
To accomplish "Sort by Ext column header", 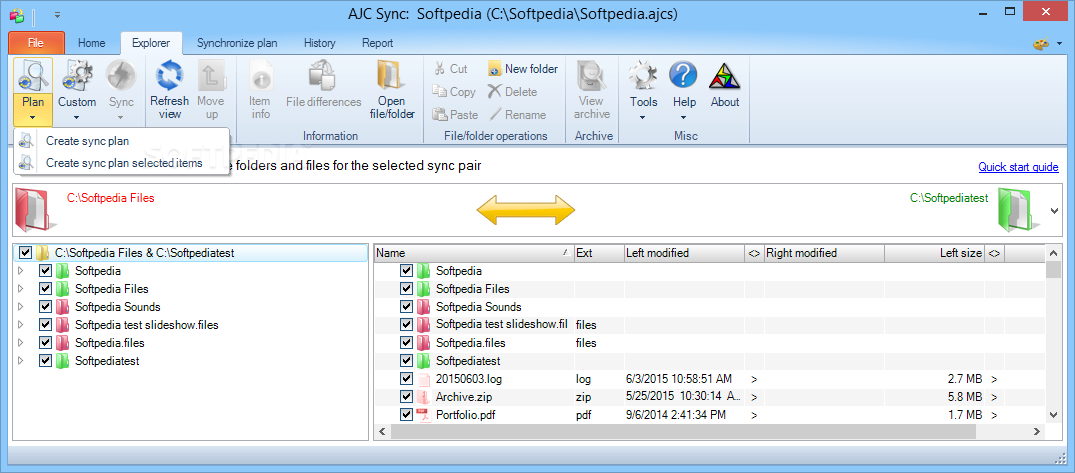I will click(599, 253).
